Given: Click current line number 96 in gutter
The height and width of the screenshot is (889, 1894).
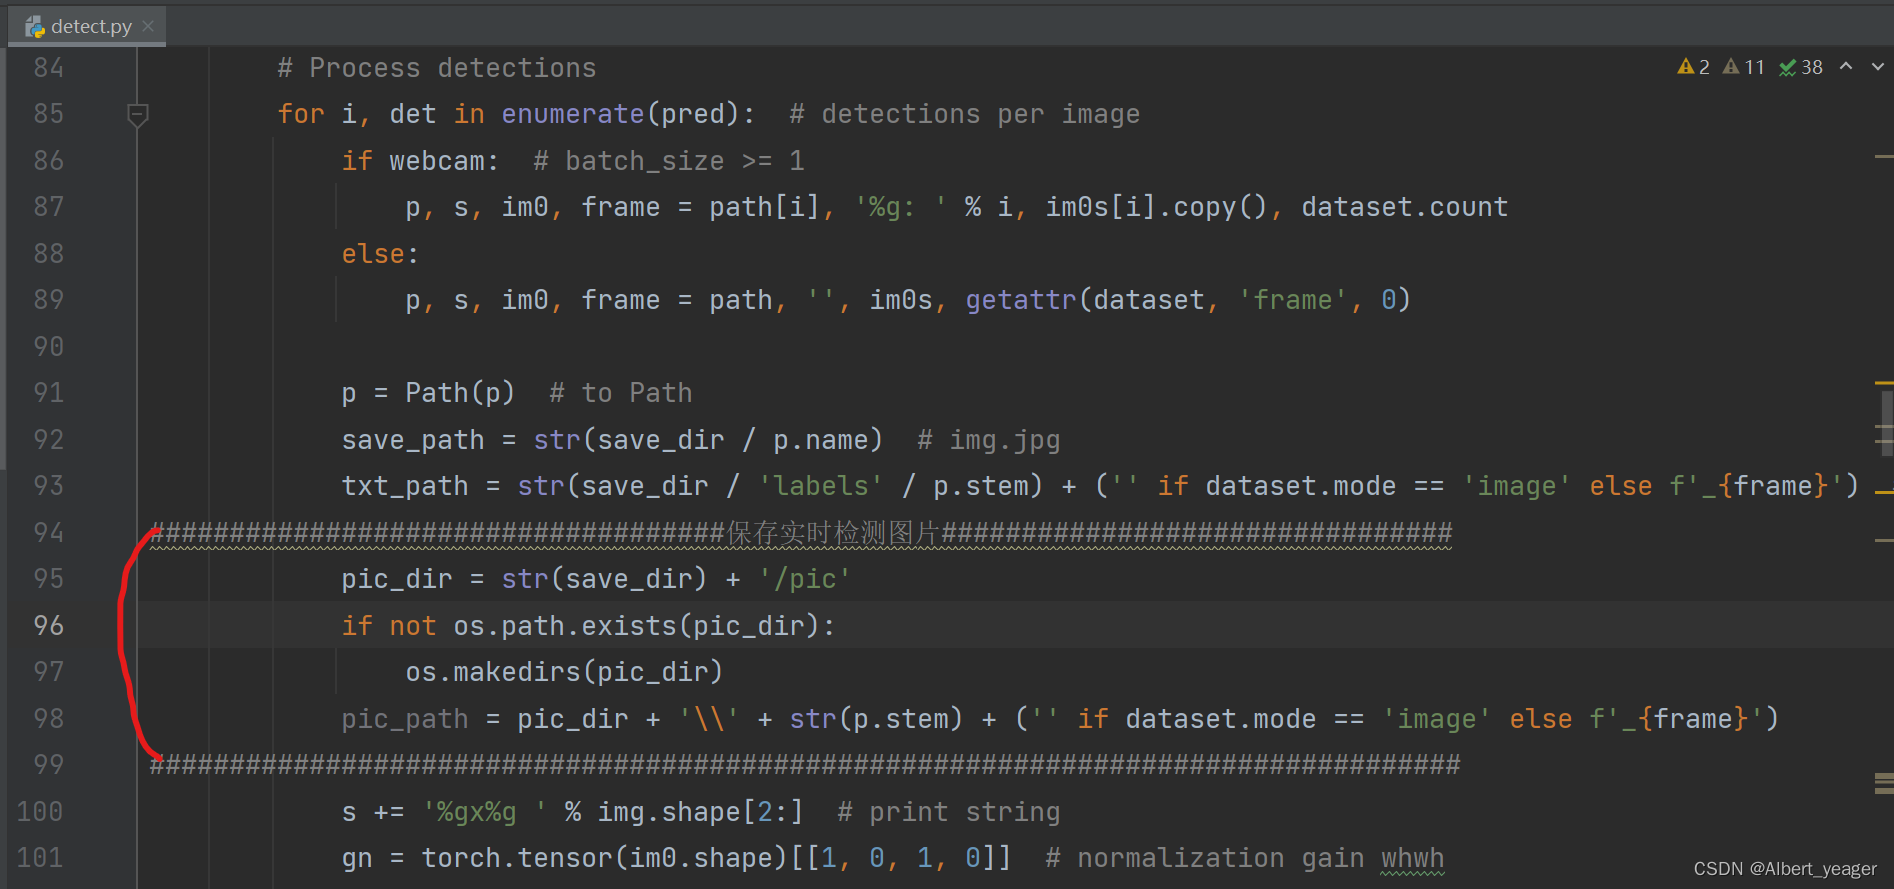Looking at the screenshot, I should [48, 626].
